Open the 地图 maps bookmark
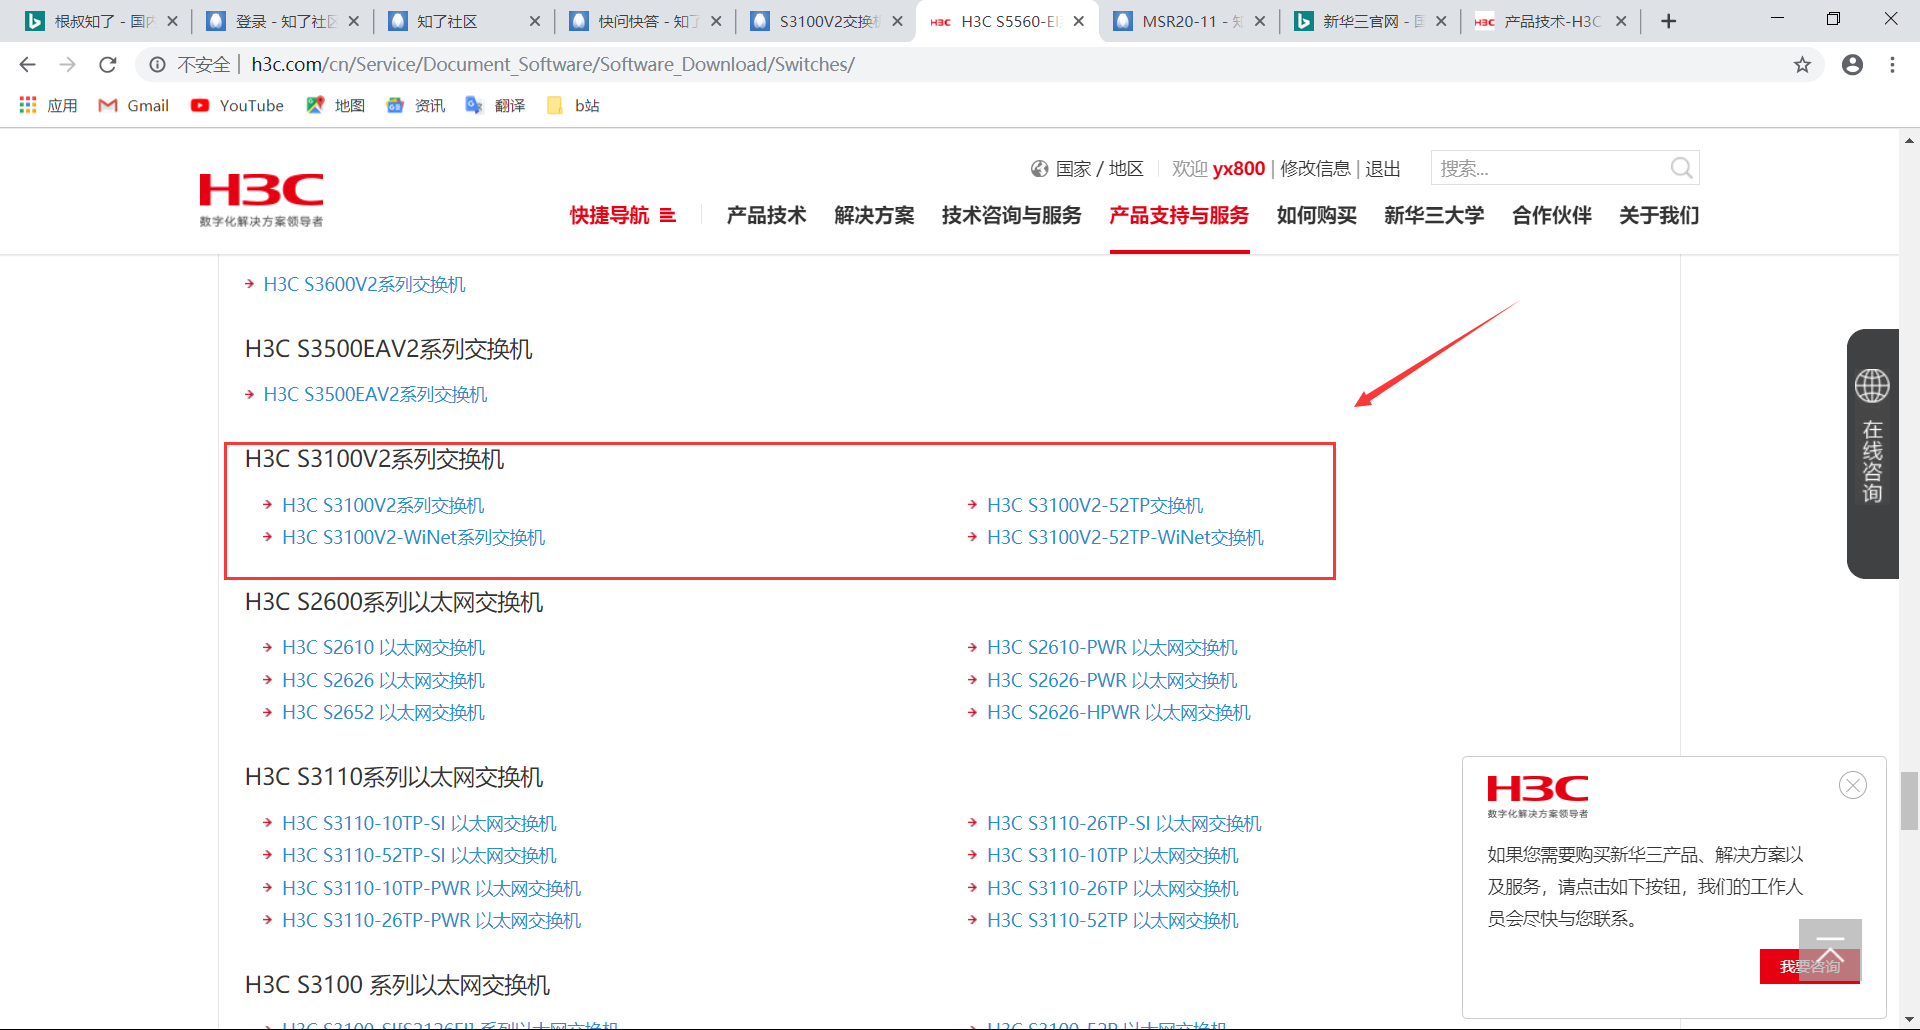The image size is (1920, 1030). pyautogui.click(x=336, y=105)
